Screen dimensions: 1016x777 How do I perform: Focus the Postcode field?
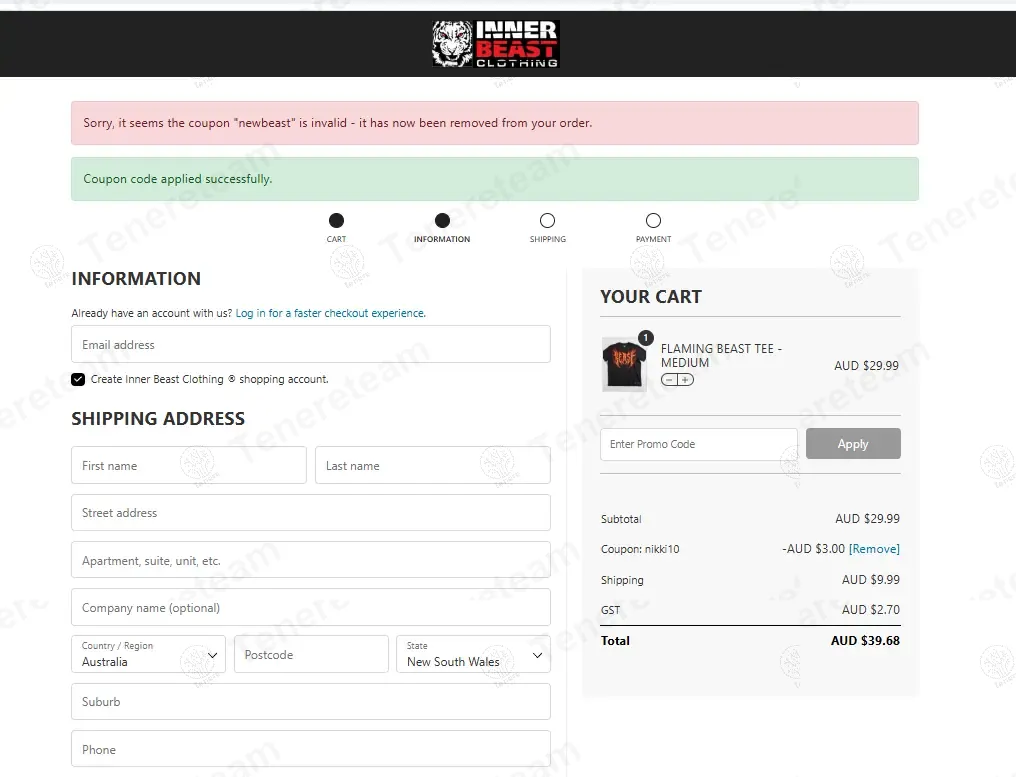pos(311,654)
